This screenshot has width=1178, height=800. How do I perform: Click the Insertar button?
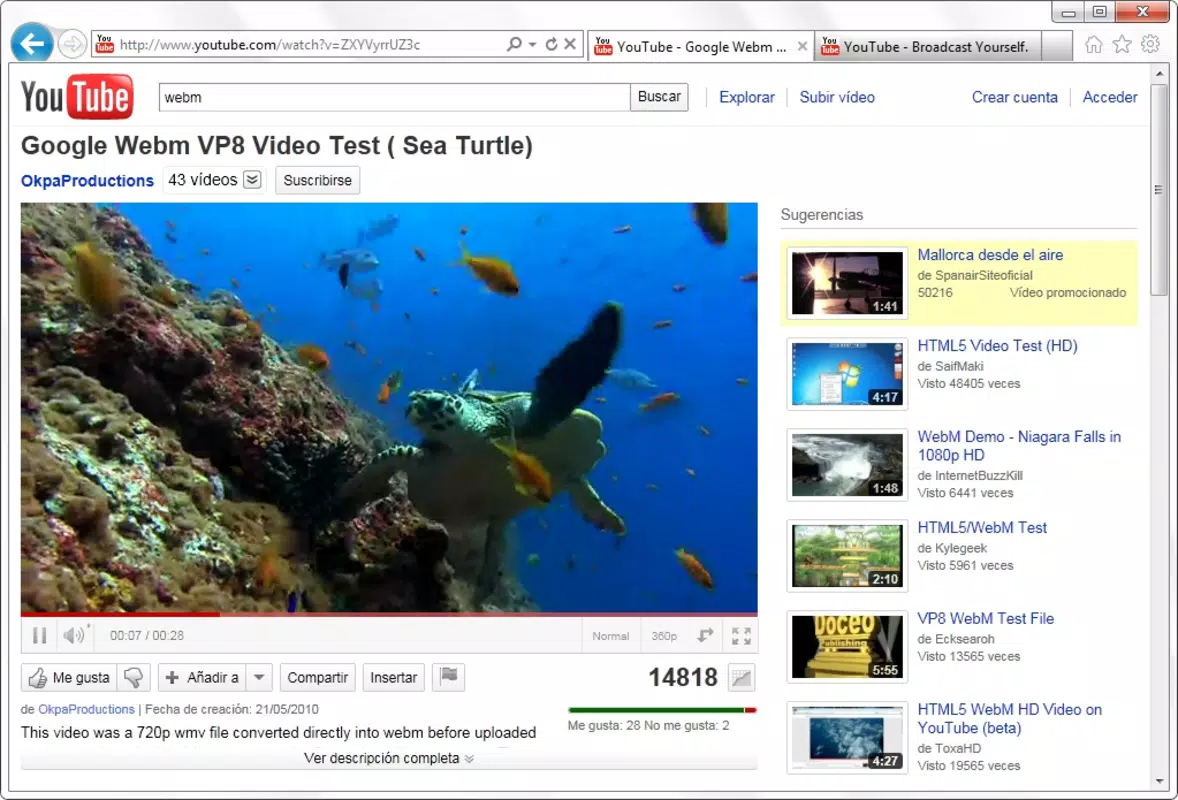393,678
